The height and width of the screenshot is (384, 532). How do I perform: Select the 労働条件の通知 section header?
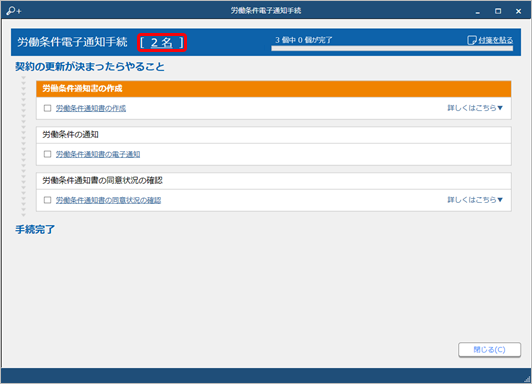274,135
